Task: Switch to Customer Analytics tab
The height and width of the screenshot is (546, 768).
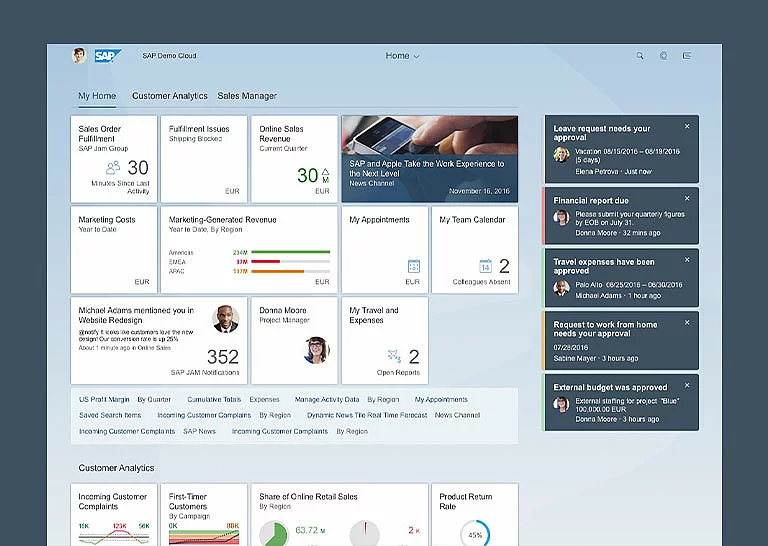Action: 169,96
